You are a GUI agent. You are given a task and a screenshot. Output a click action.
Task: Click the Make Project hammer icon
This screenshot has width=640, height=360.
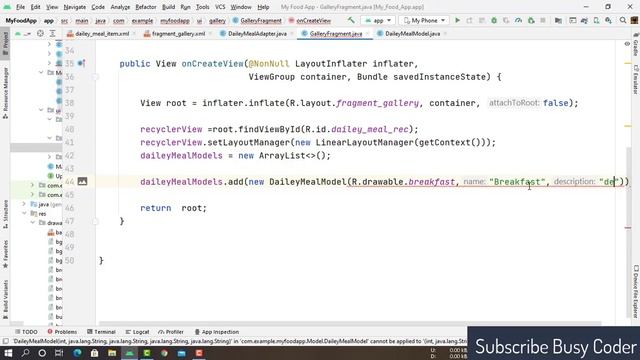pyautogui.click(x=351, y=20)
